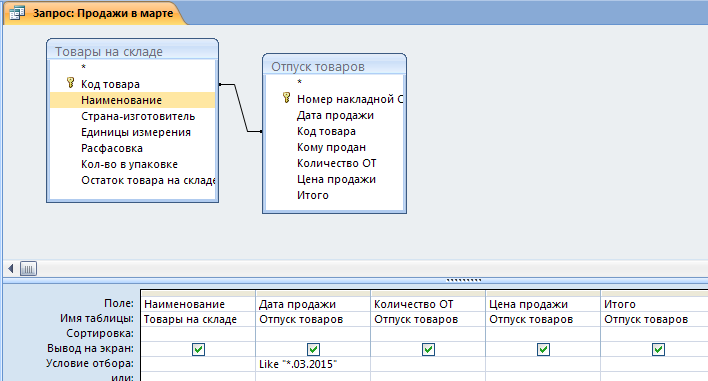Click the horizontal scrollbar thumb
Screen dimensions: 708x381
pyautogui.click(x=28, y=269)
